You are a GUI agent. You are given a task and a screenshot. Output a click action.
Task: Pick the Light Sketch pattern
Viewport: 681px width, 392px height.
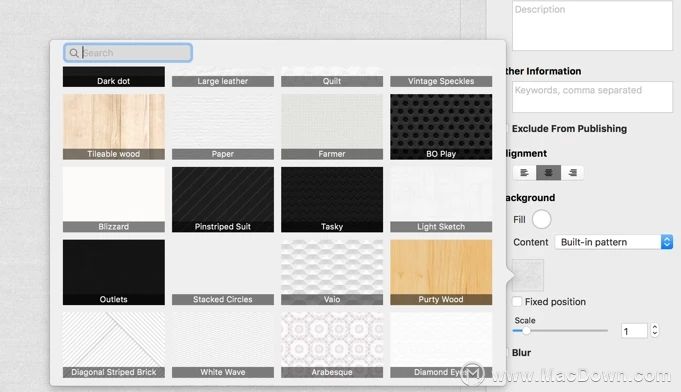441,200
